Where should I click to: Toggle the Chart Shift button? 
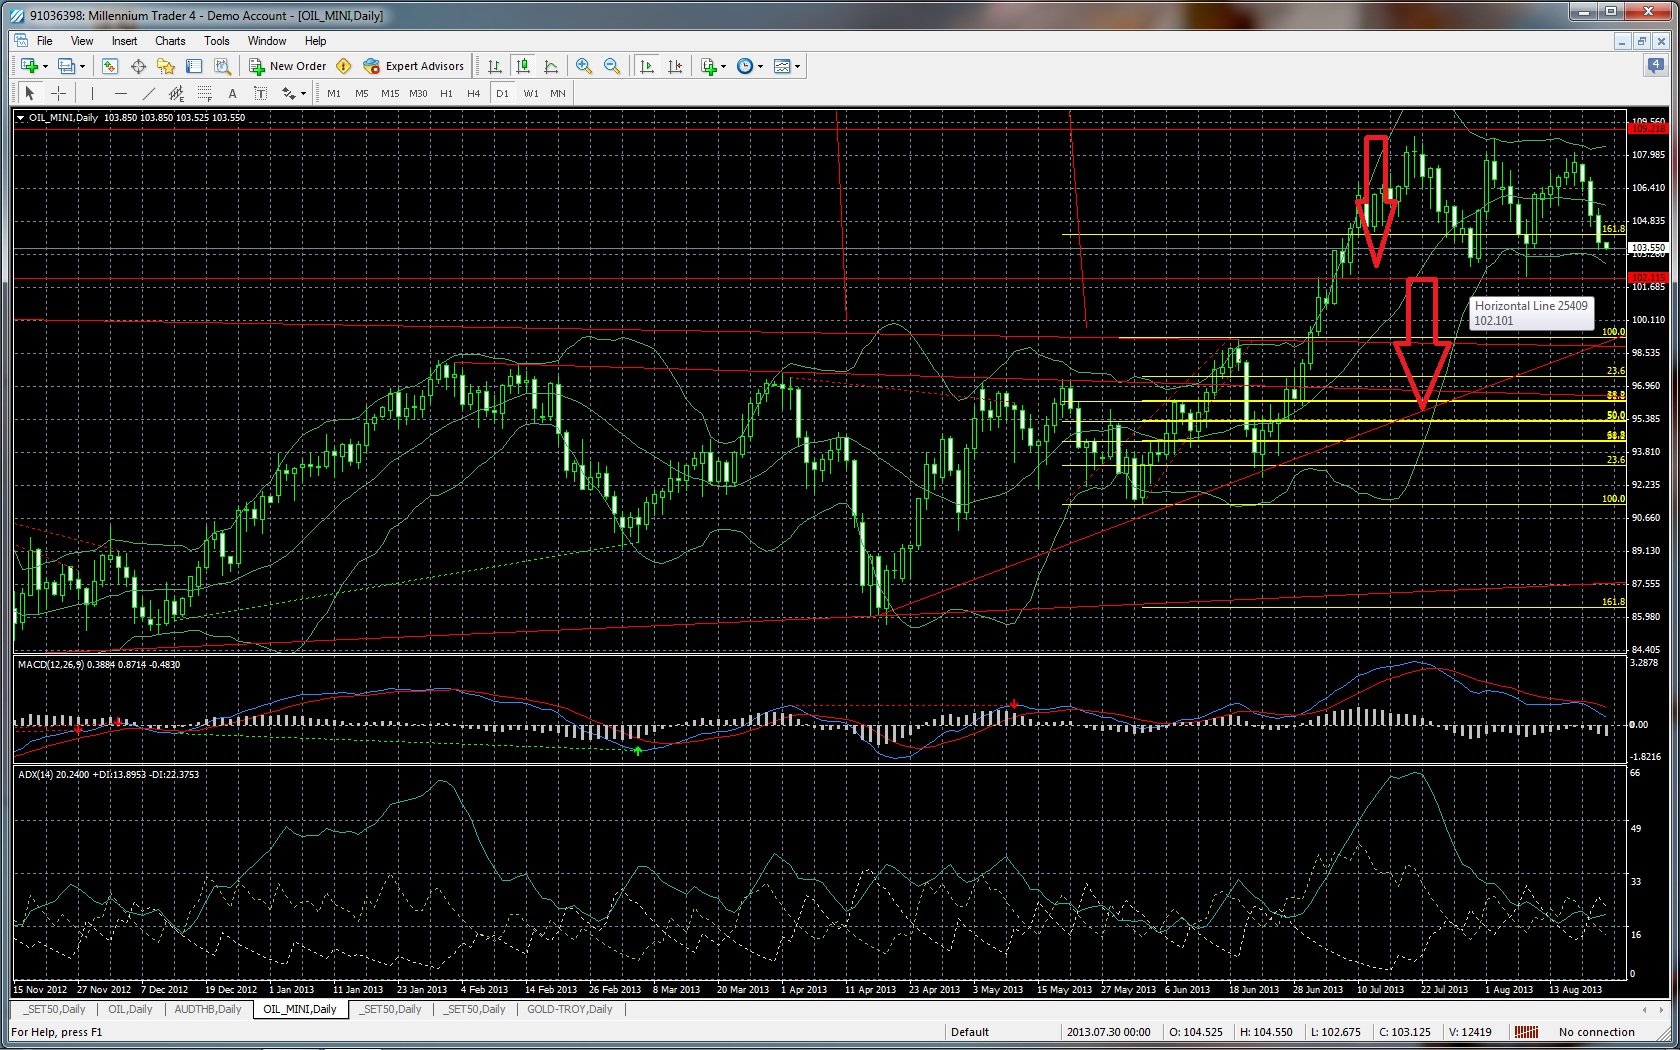pyautogui.click(x=675, y=66)
